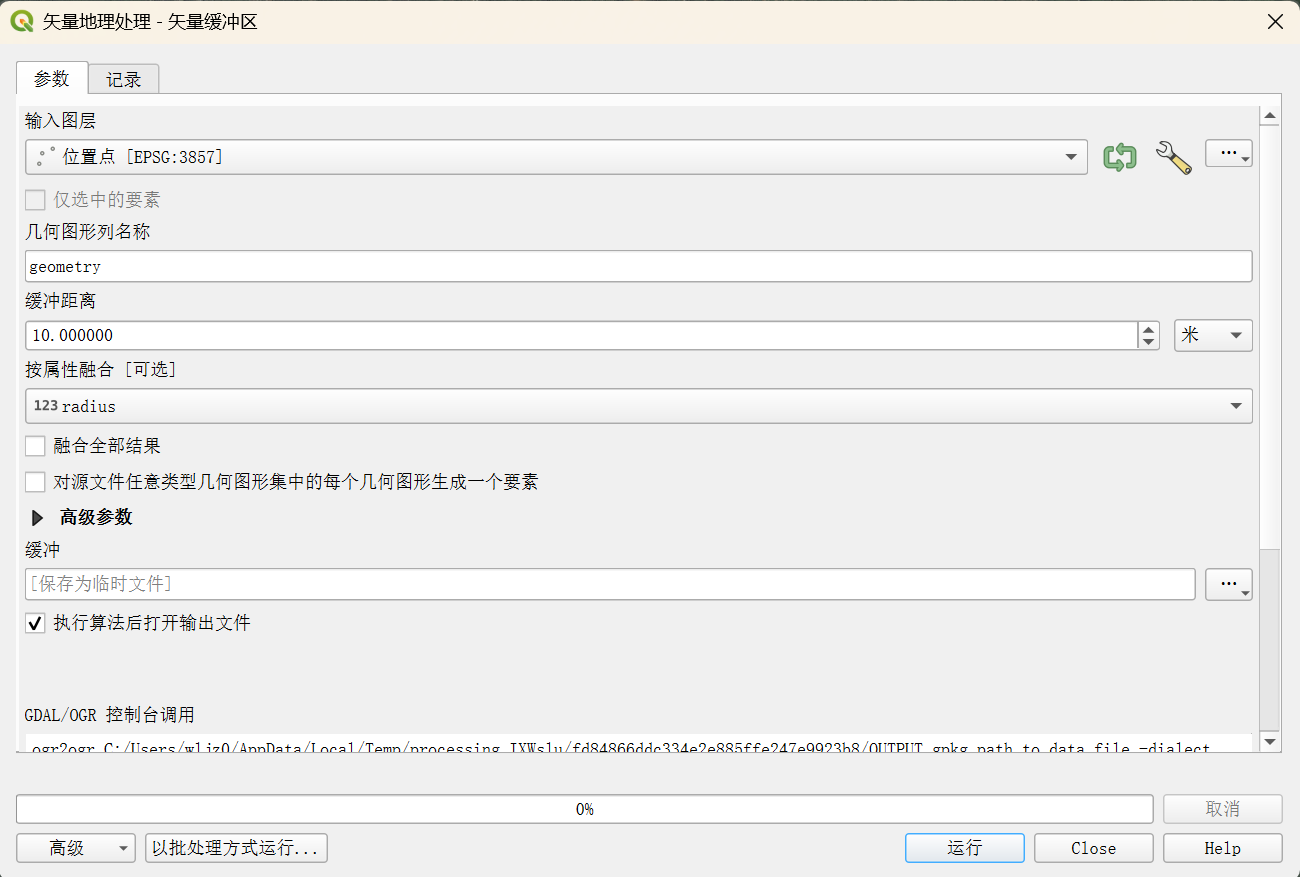This screenshot has width=1300, height=877.
Task: Open the distance unit 米 dropdown
Action: 1213,335
